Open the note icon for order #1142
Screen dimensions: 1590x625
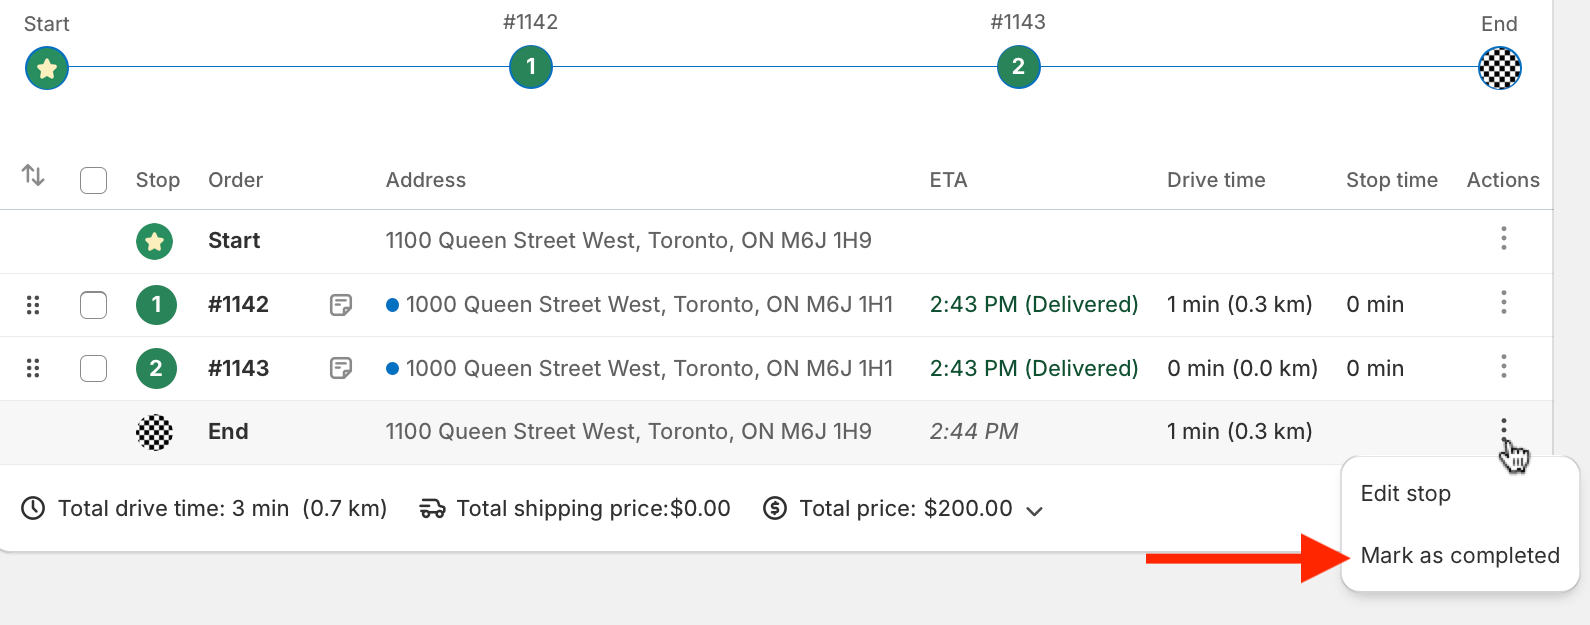click(x=341, y=305)
